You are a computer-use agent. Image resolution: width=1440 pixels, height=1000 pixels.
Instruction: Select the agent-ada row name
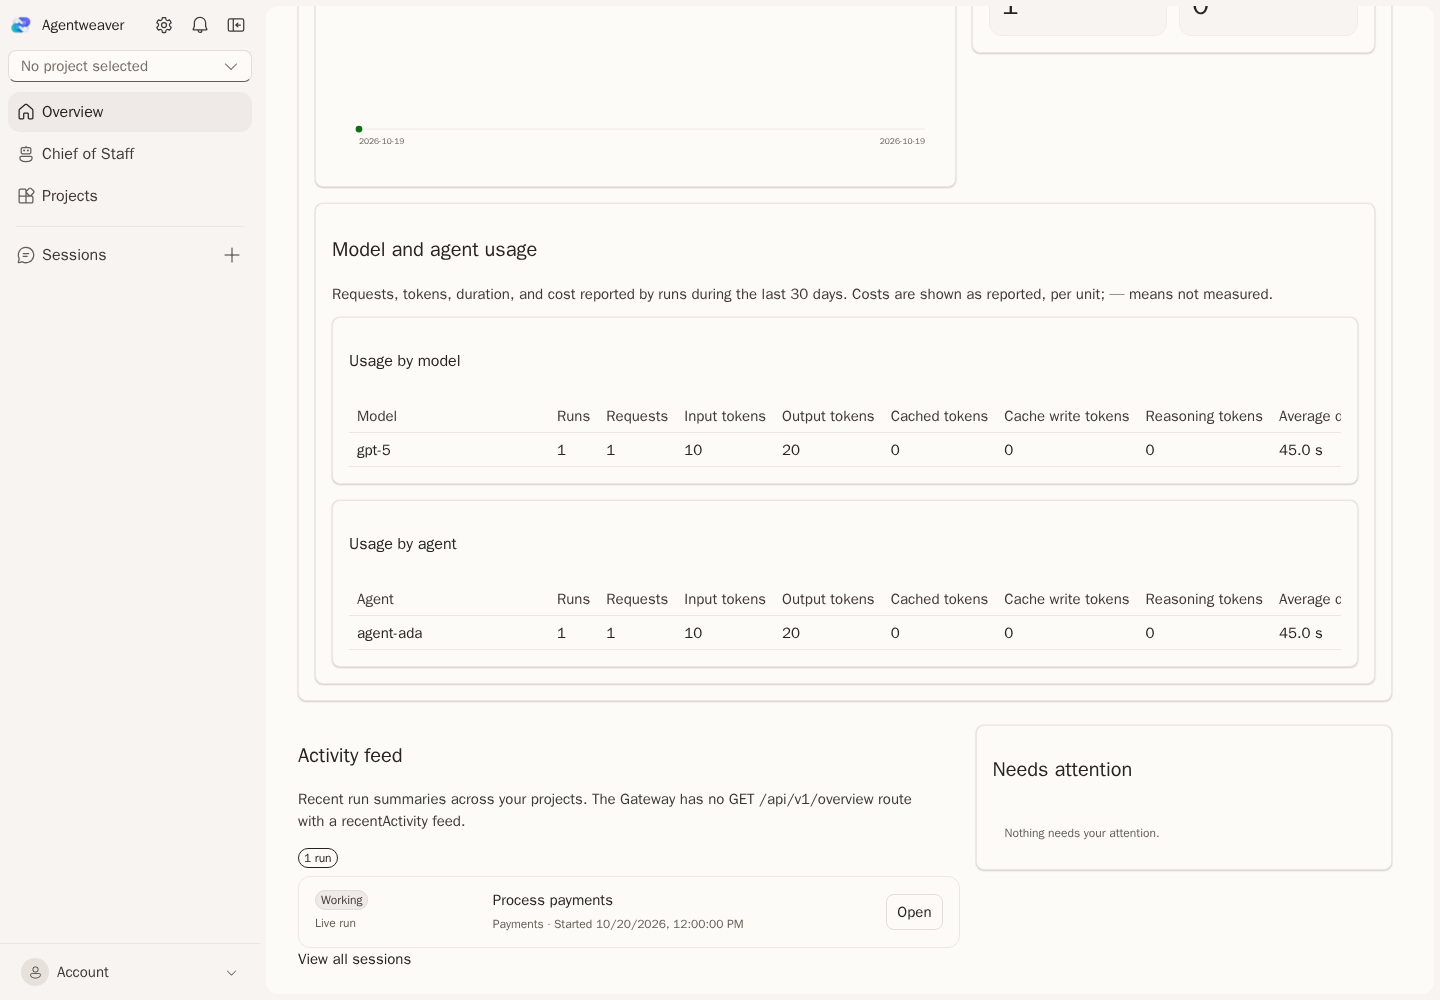coord(389,633)
